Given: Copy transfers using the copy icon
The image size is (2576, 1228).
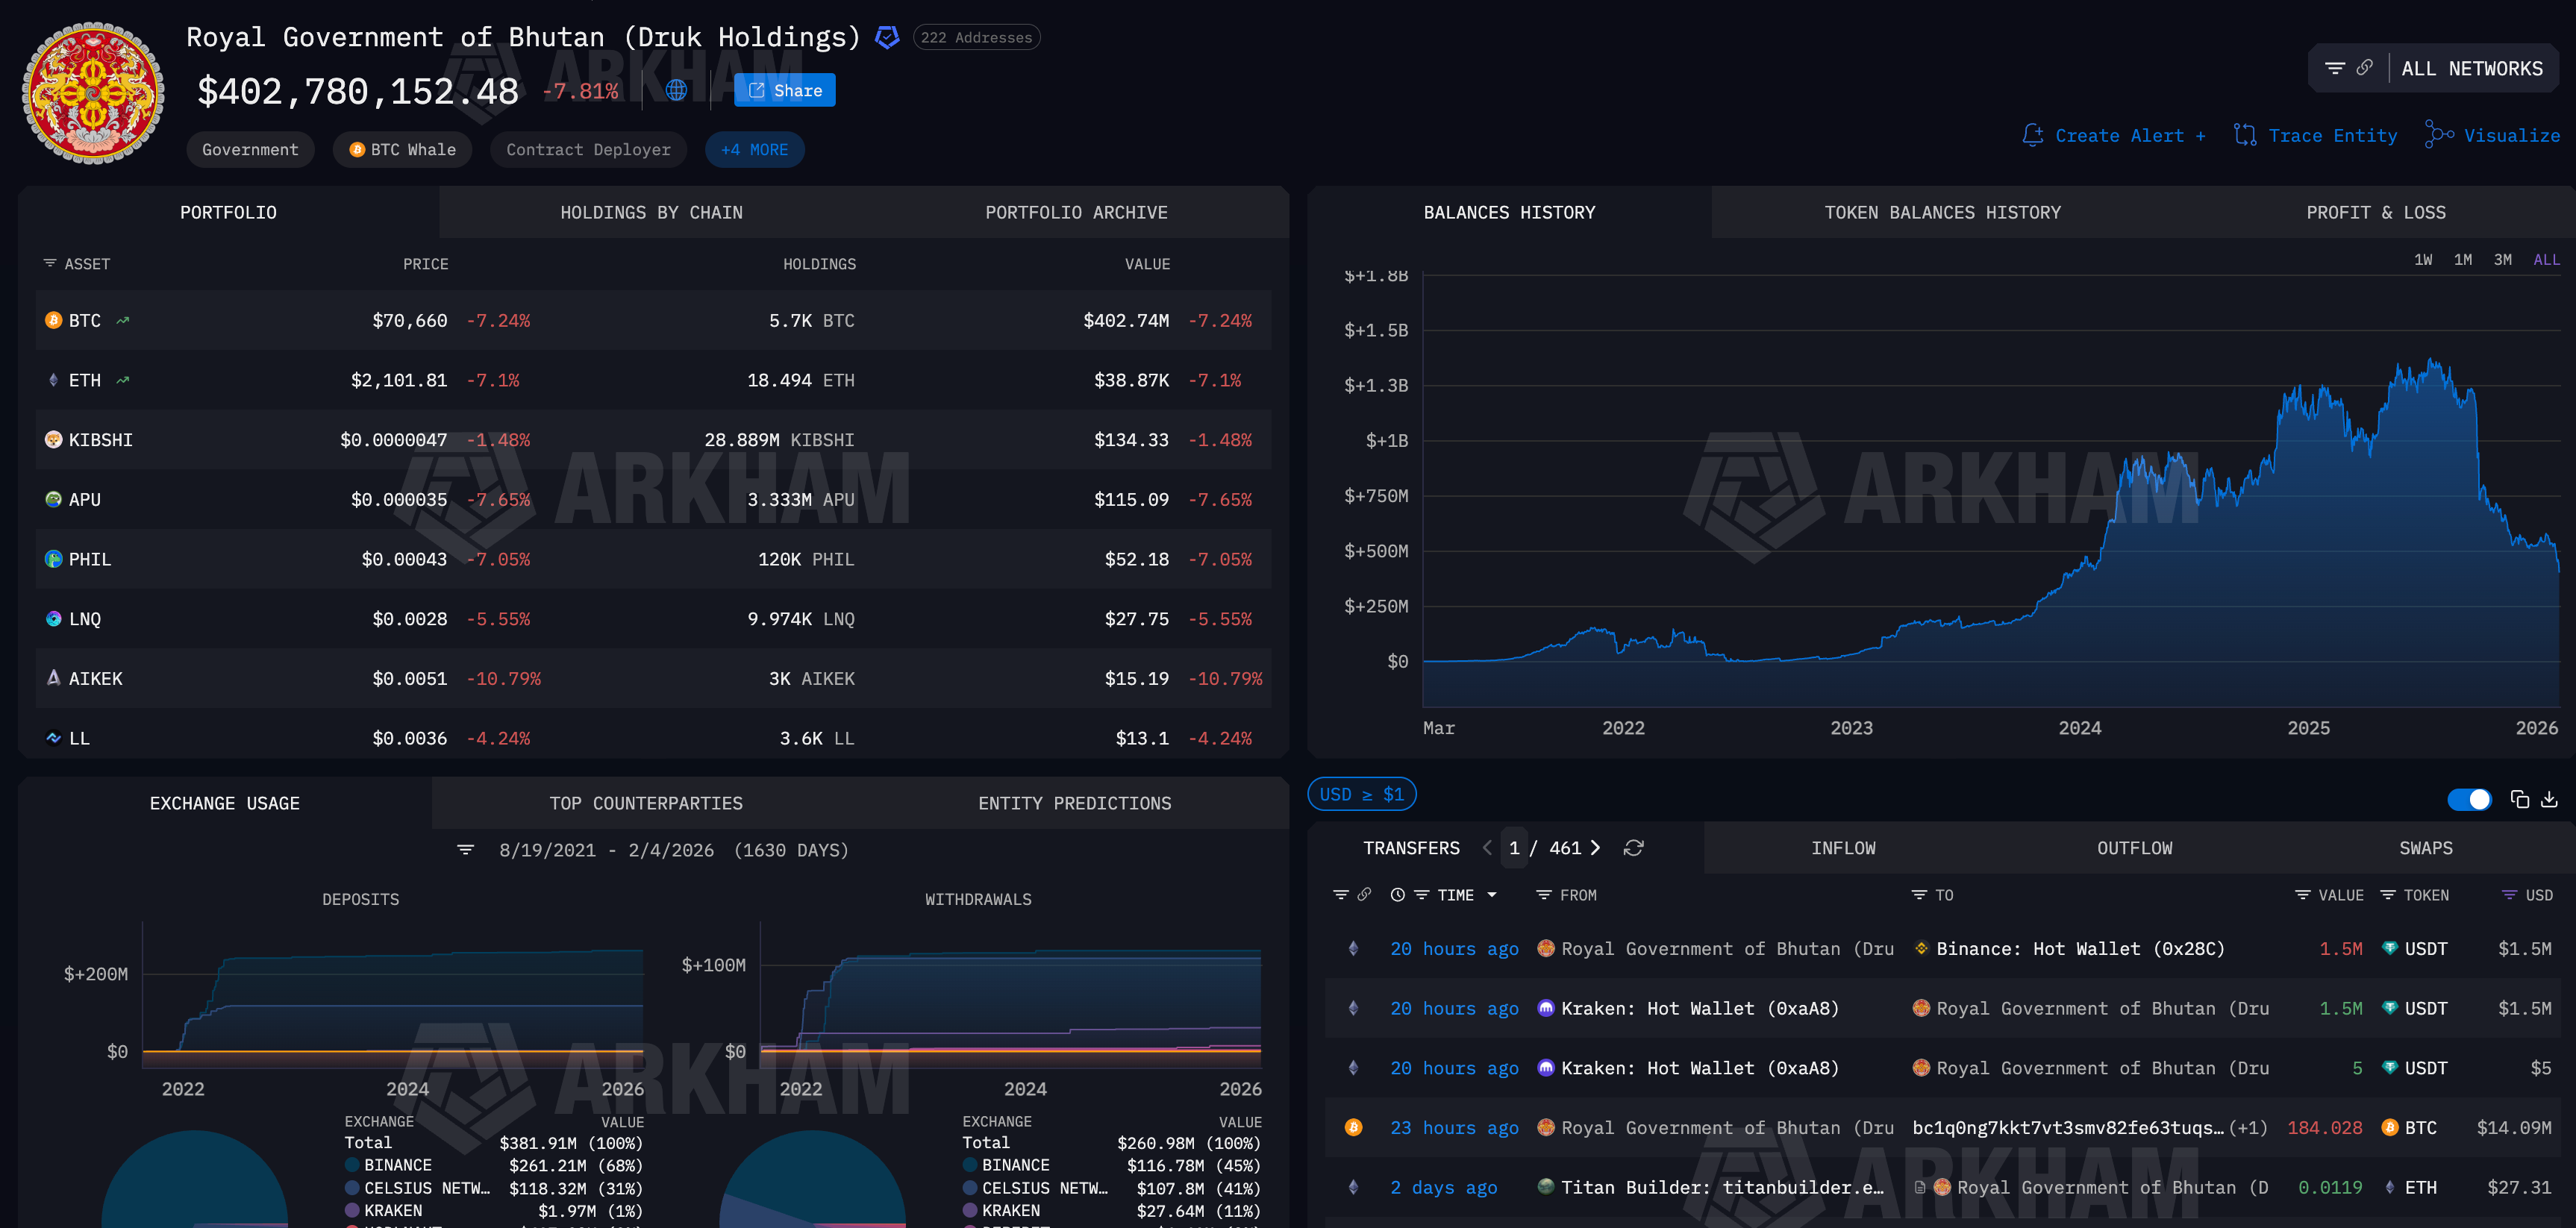Looking at the screenshot, I should pyautogui.click(x=2519, y=799).
